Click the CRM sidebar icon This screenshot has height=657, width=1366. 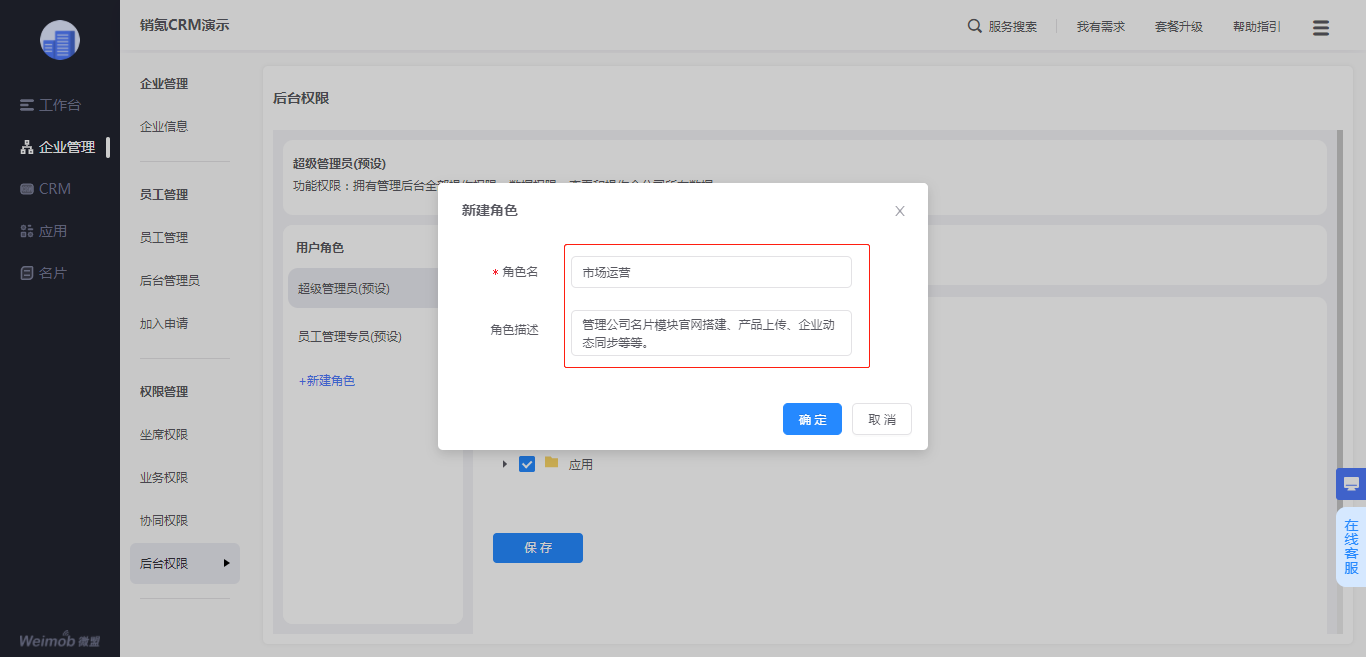pyautogui.click(x=27, y=189)
